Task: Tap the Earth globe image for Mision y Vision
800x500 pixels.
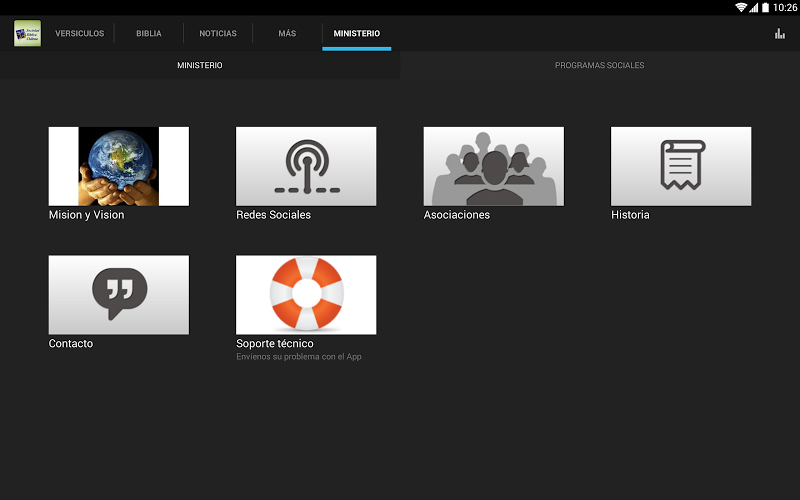Action: click(x=119, y=166)
